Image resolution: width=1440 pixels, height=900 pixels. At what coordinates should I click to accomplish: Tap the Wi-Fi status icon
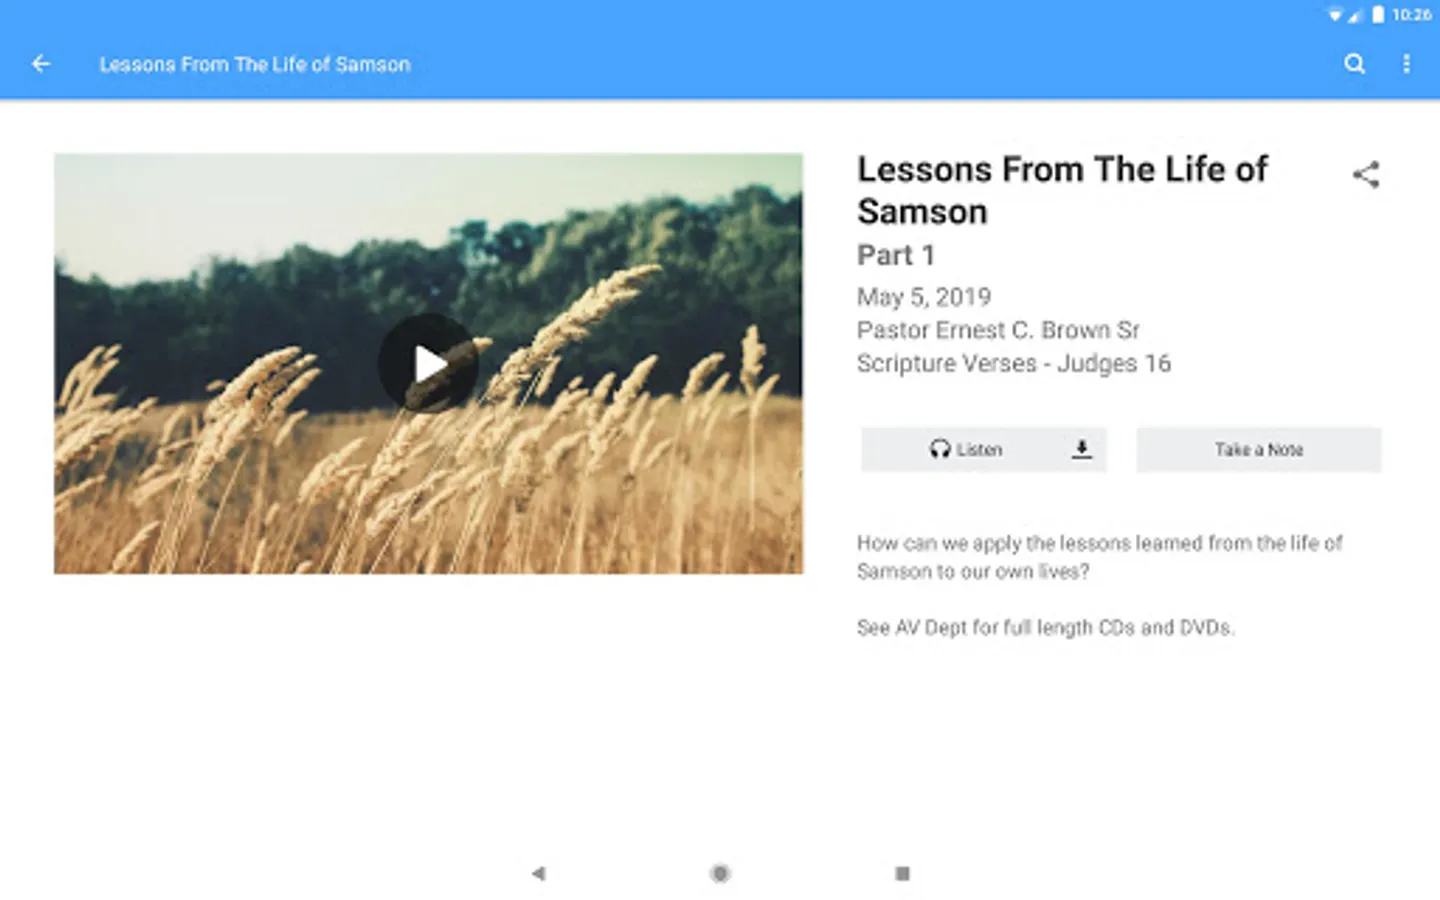pyautogui.click(x=1335, y=15)
